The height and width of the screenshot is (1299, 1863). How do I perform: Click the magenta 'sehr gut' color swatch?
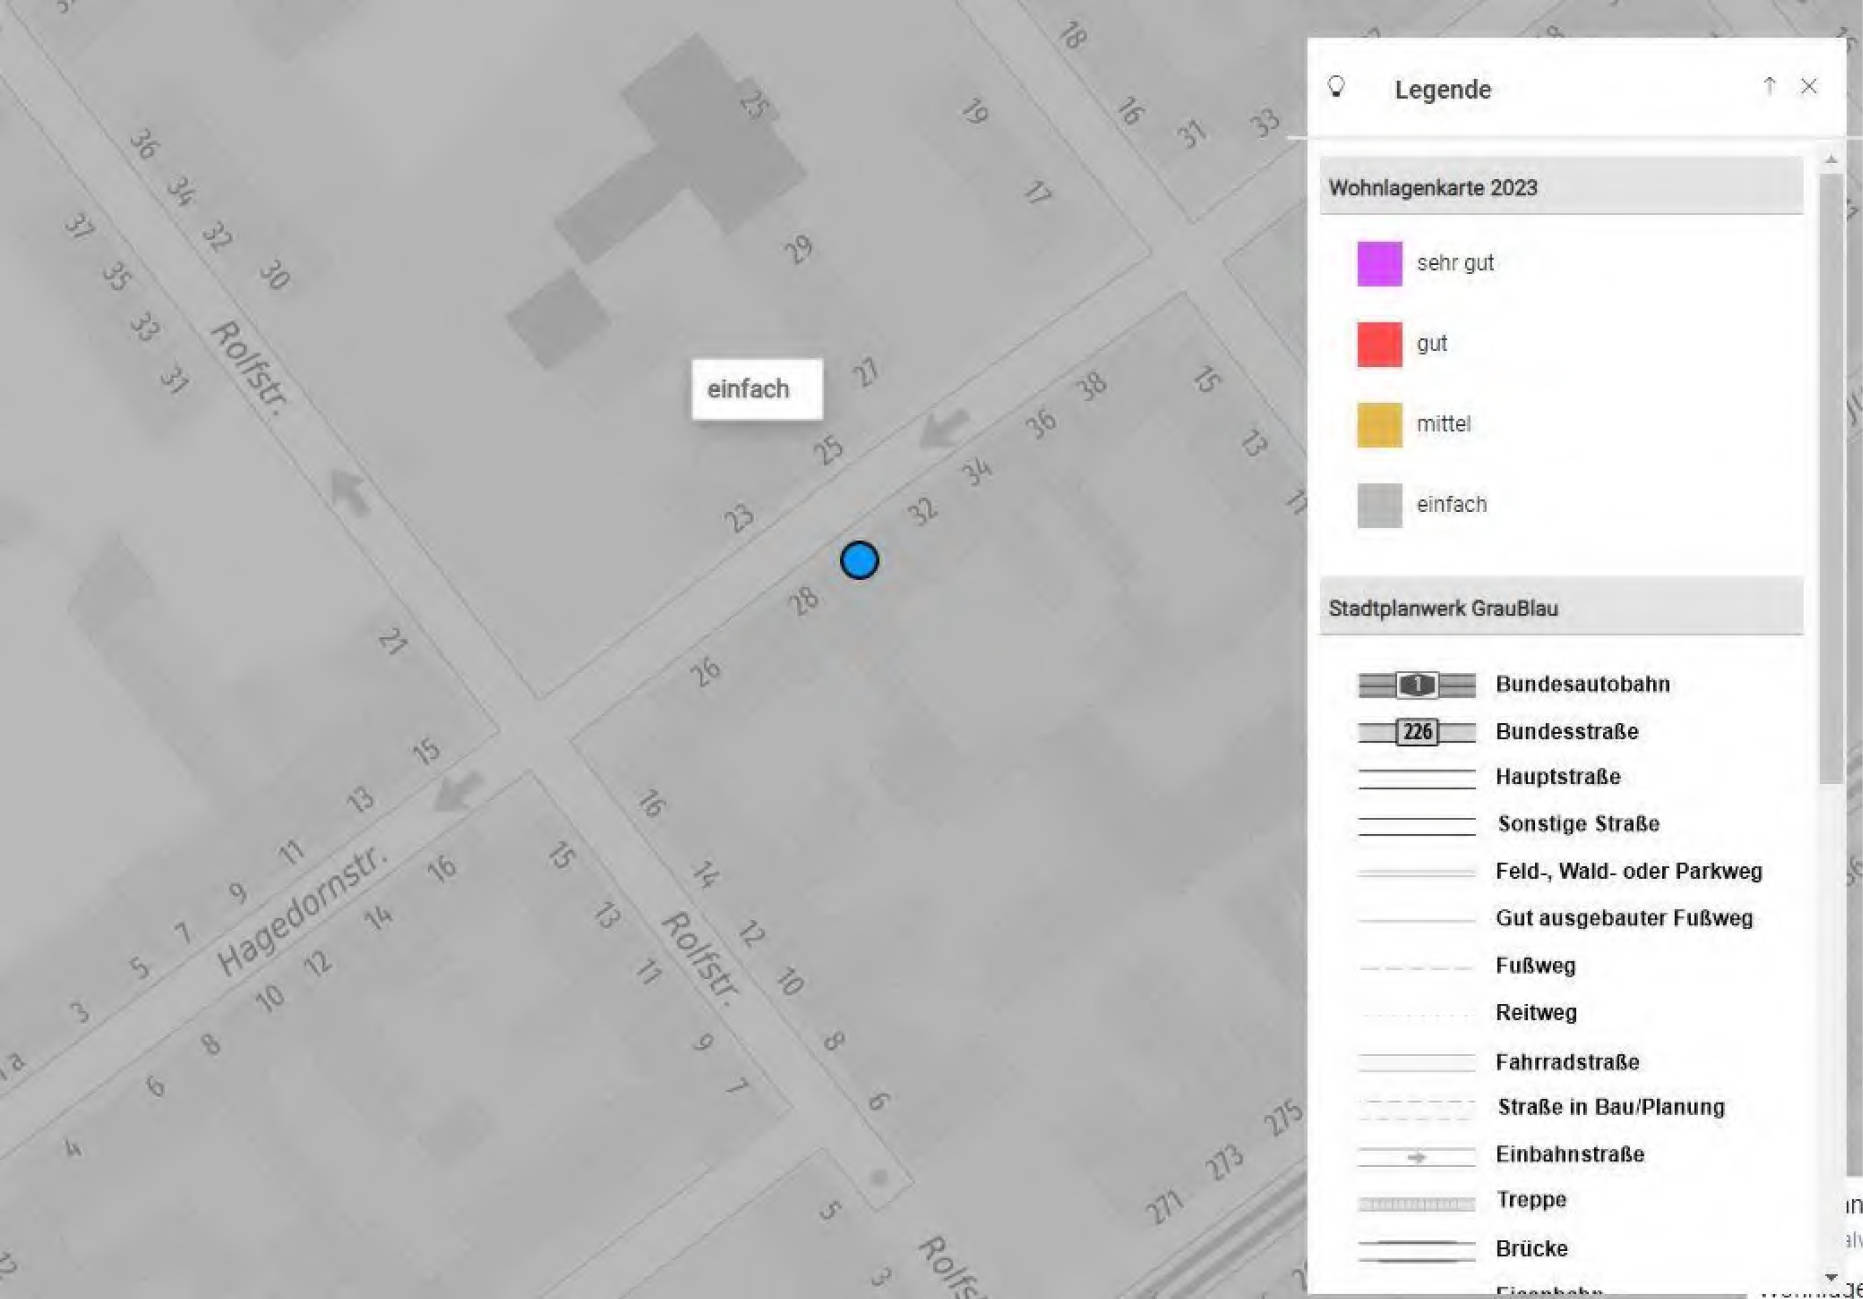click(1379, 263)
